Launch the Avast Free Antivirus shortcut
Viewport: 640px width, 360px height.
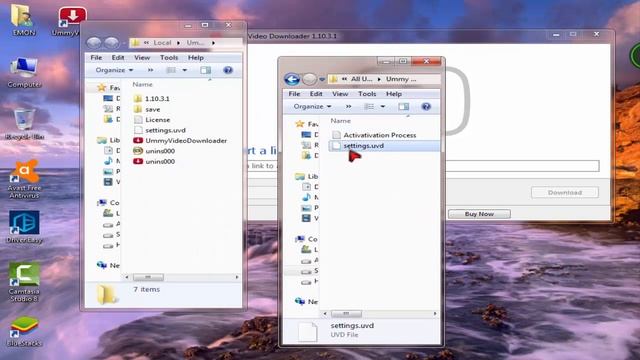[x=24, y=180]
